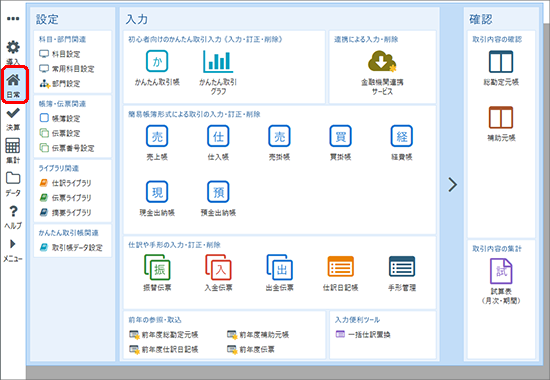Open 前年度補助元帳
Image resolution: width=550 pixels, height=380 pixels.
(x=258, y=335)
